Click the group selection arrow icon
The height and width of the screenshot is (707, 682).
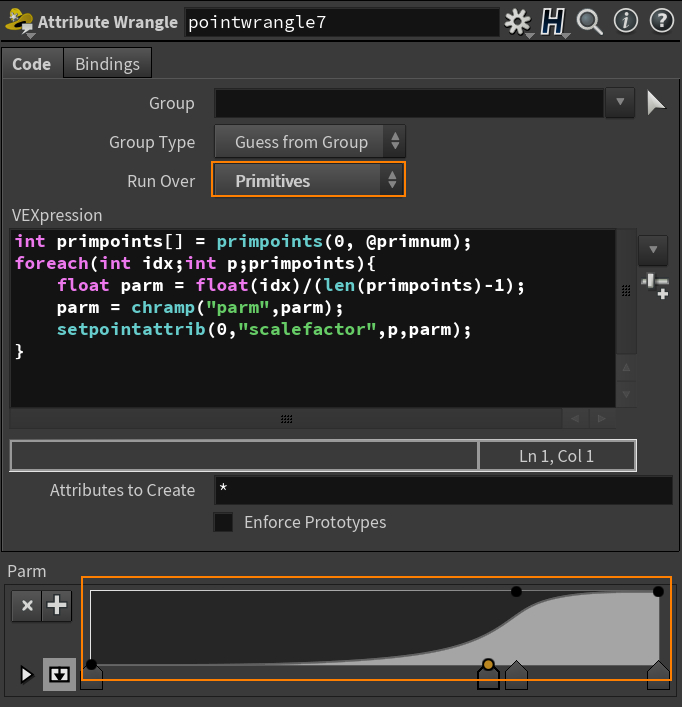[x=655, y=103]
